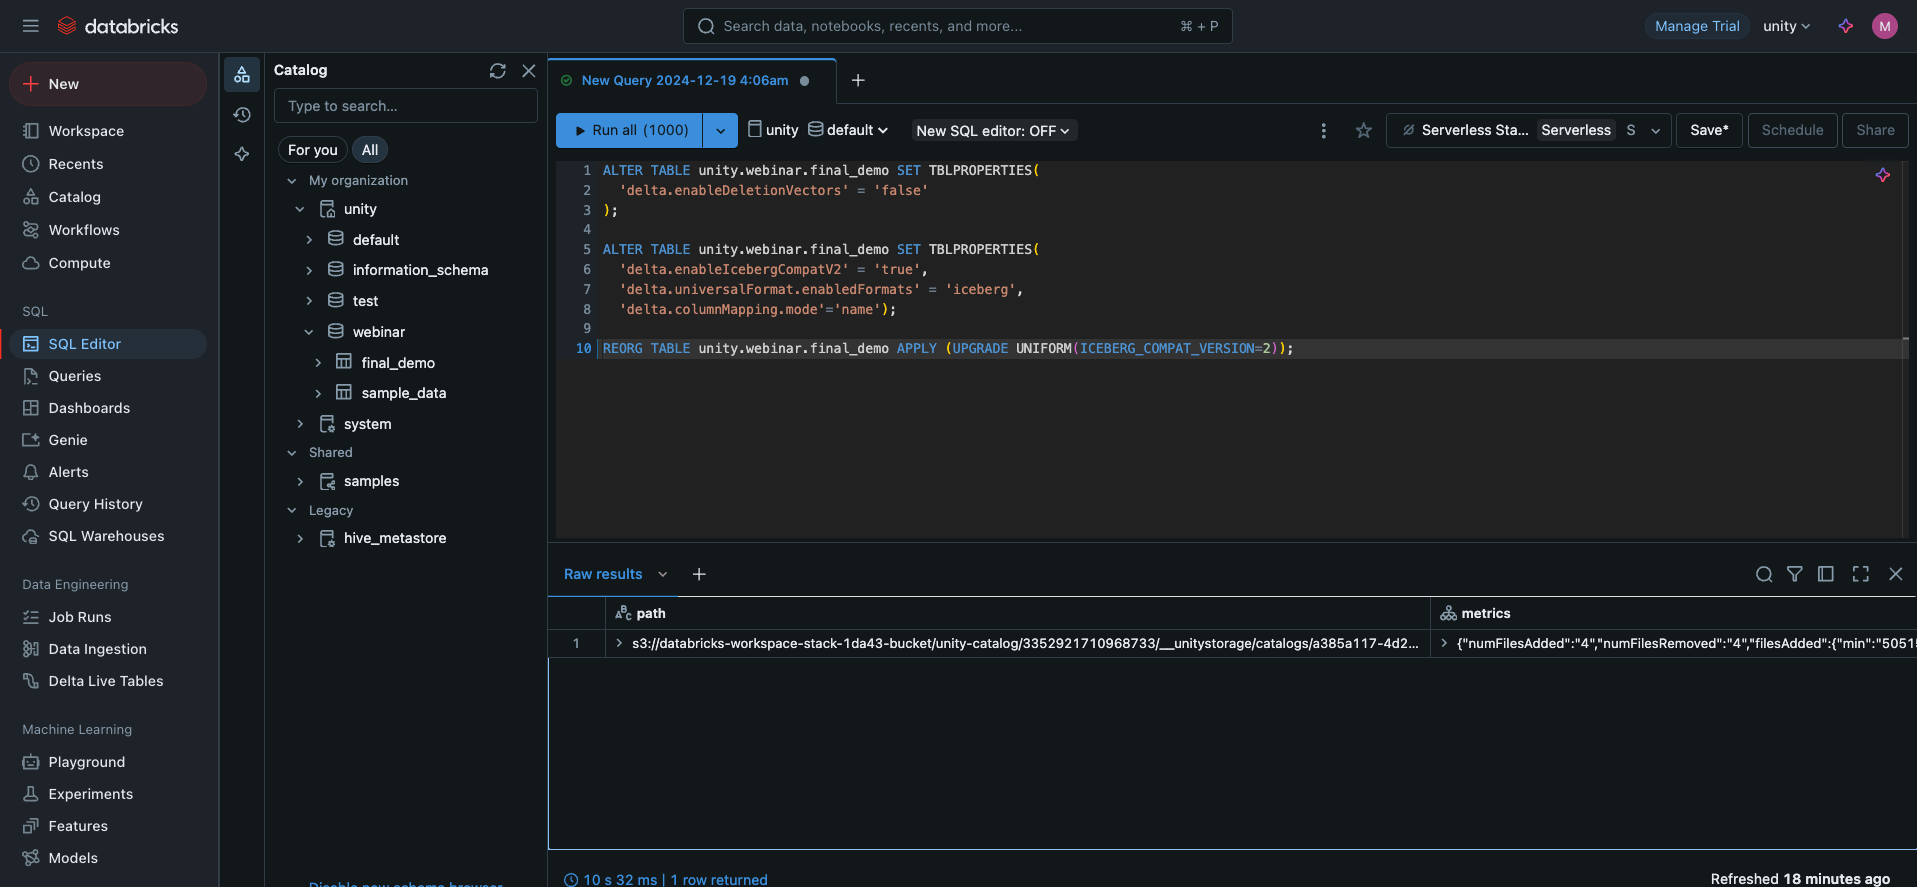Screen dimensions: 1917x887
Task: Click the catalog 'Type to search' field
Action: pos(405,106)
